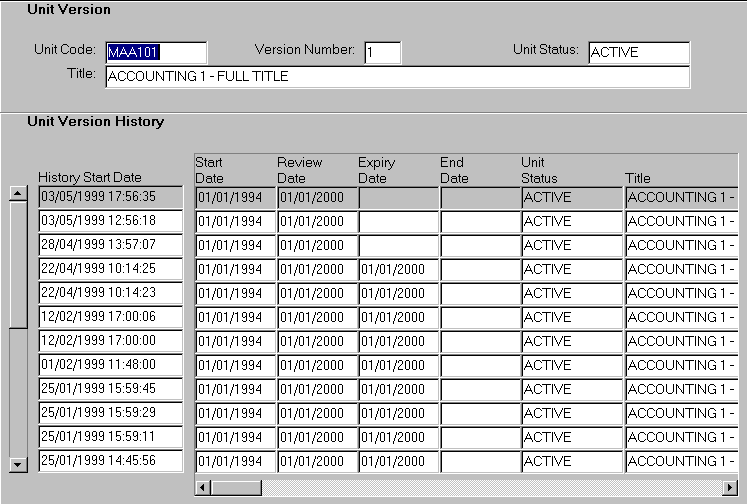The image size is (747, 504).
Task: Click the Title field with ACCOUNTING 1 - FULL TITLE
Action: tap(396, 77)
